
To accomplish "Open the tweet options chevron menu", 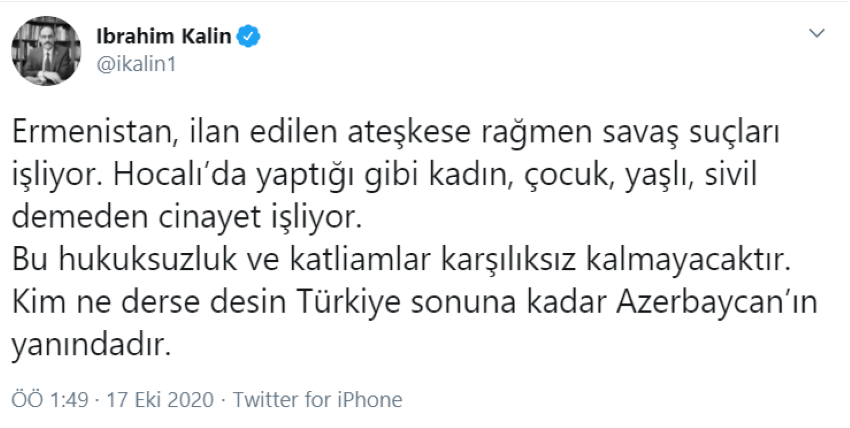I will pos(817,35).
